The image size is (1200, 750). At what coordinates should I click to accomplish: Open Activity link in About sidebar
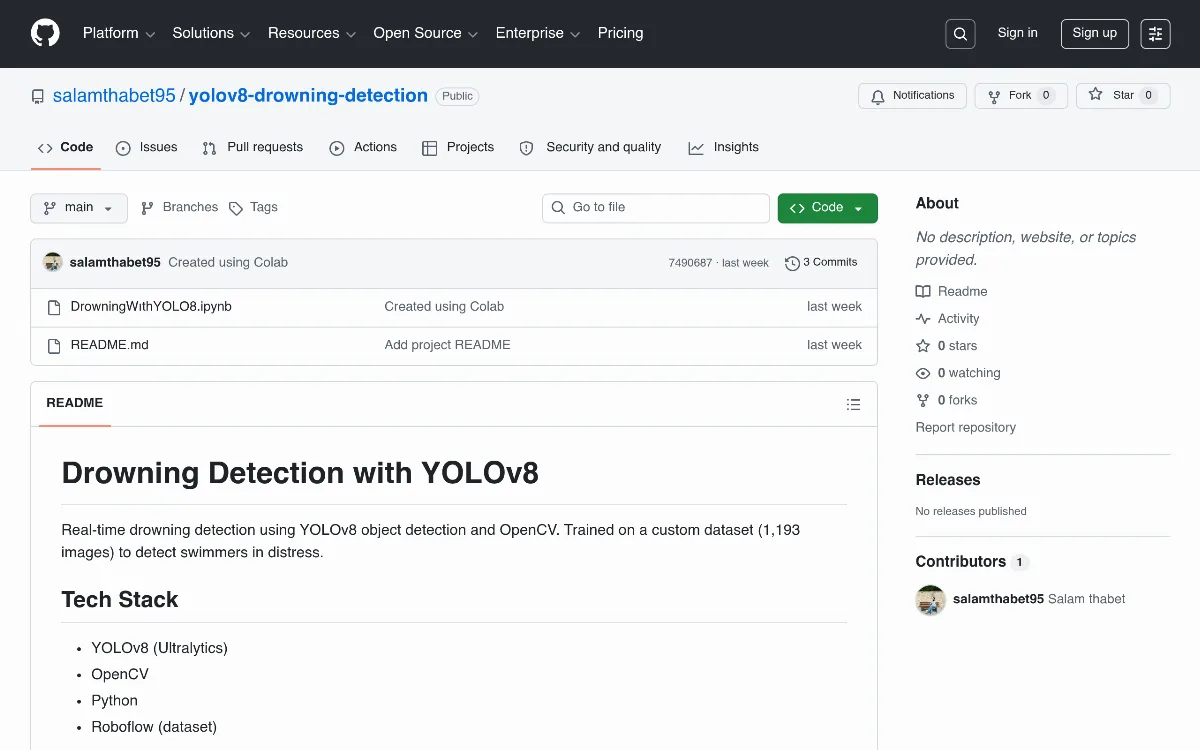point(947,319)
